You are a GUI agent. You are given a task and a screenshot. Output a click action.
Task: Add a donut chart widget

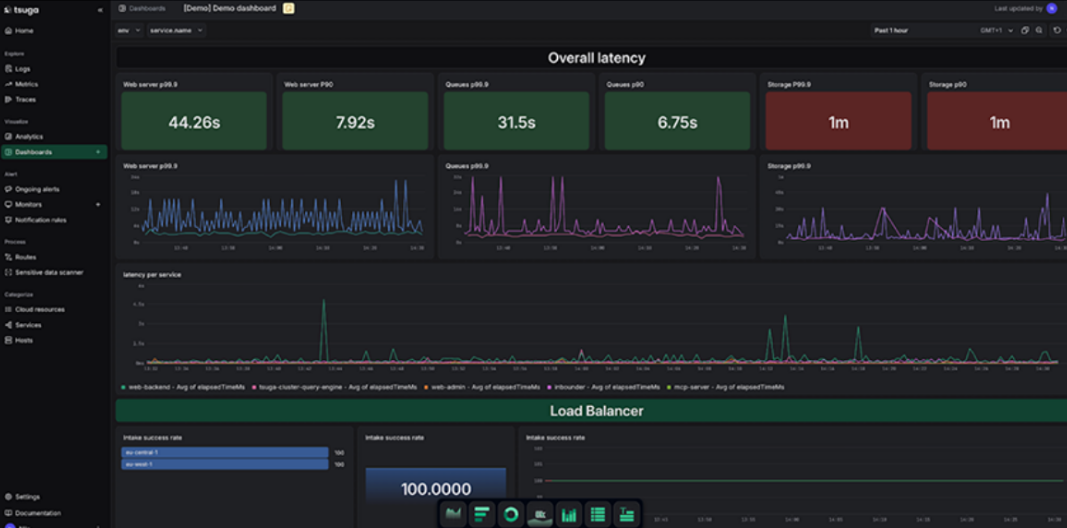click(x=511, y=514)
